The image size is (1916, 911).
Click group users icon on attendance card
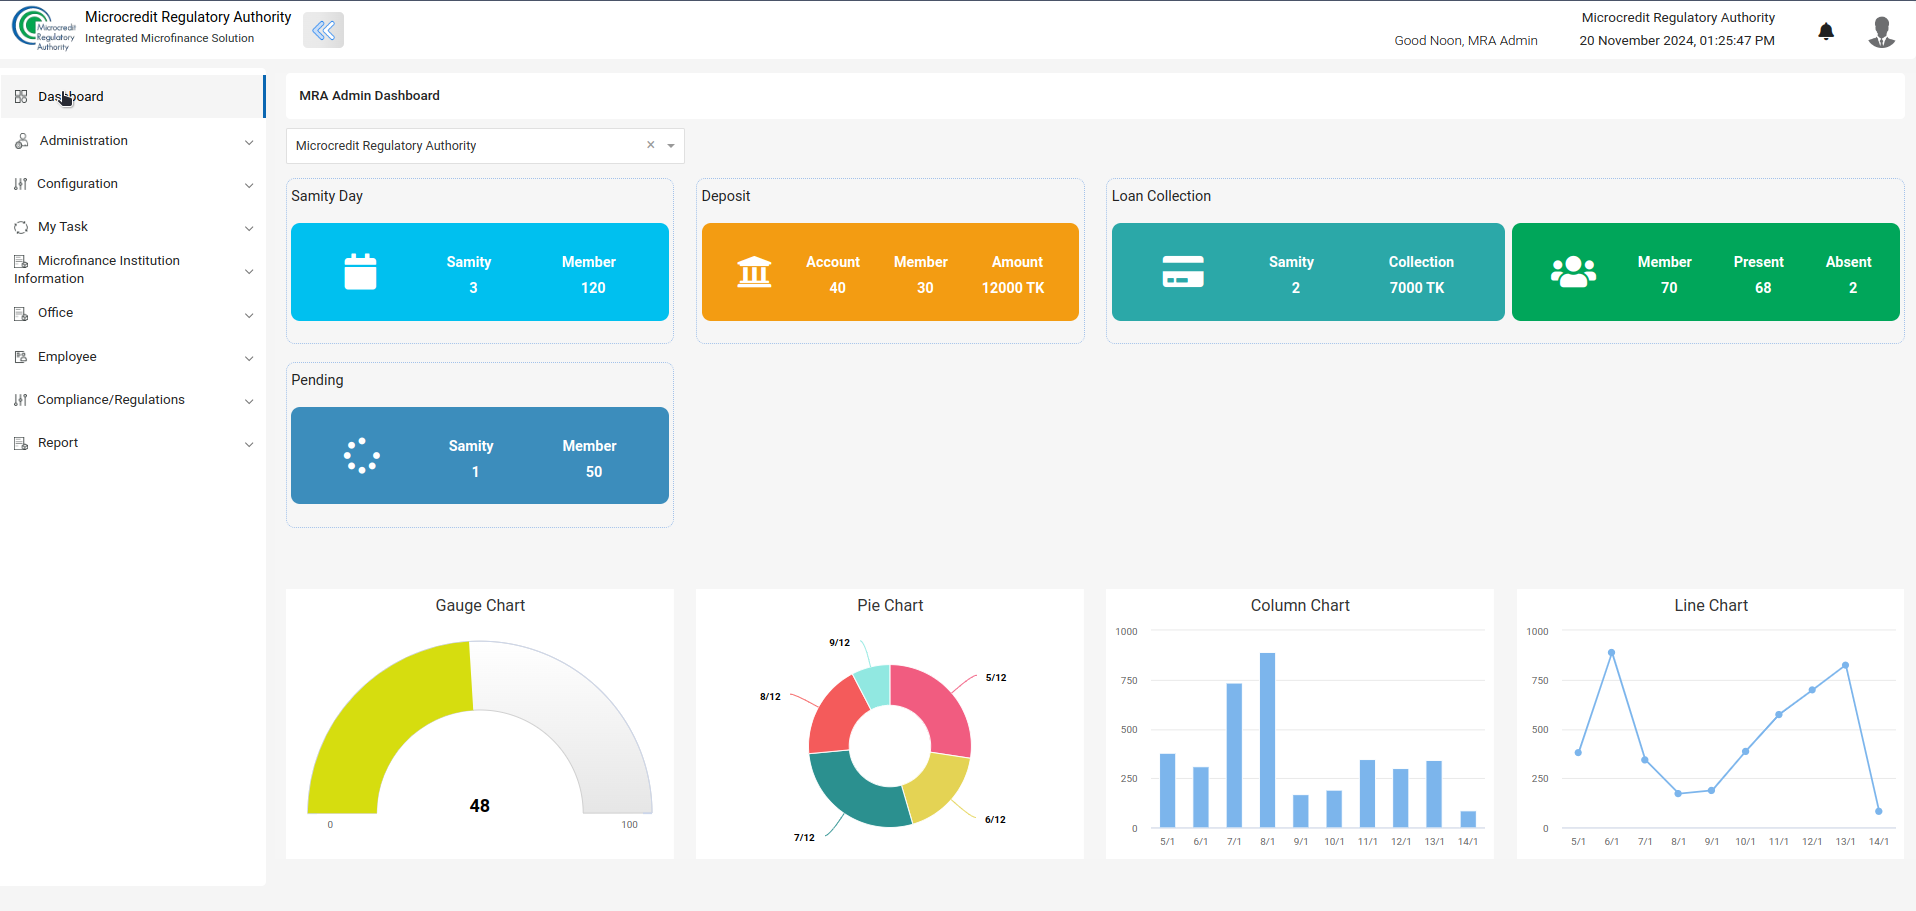[1573, 271]
